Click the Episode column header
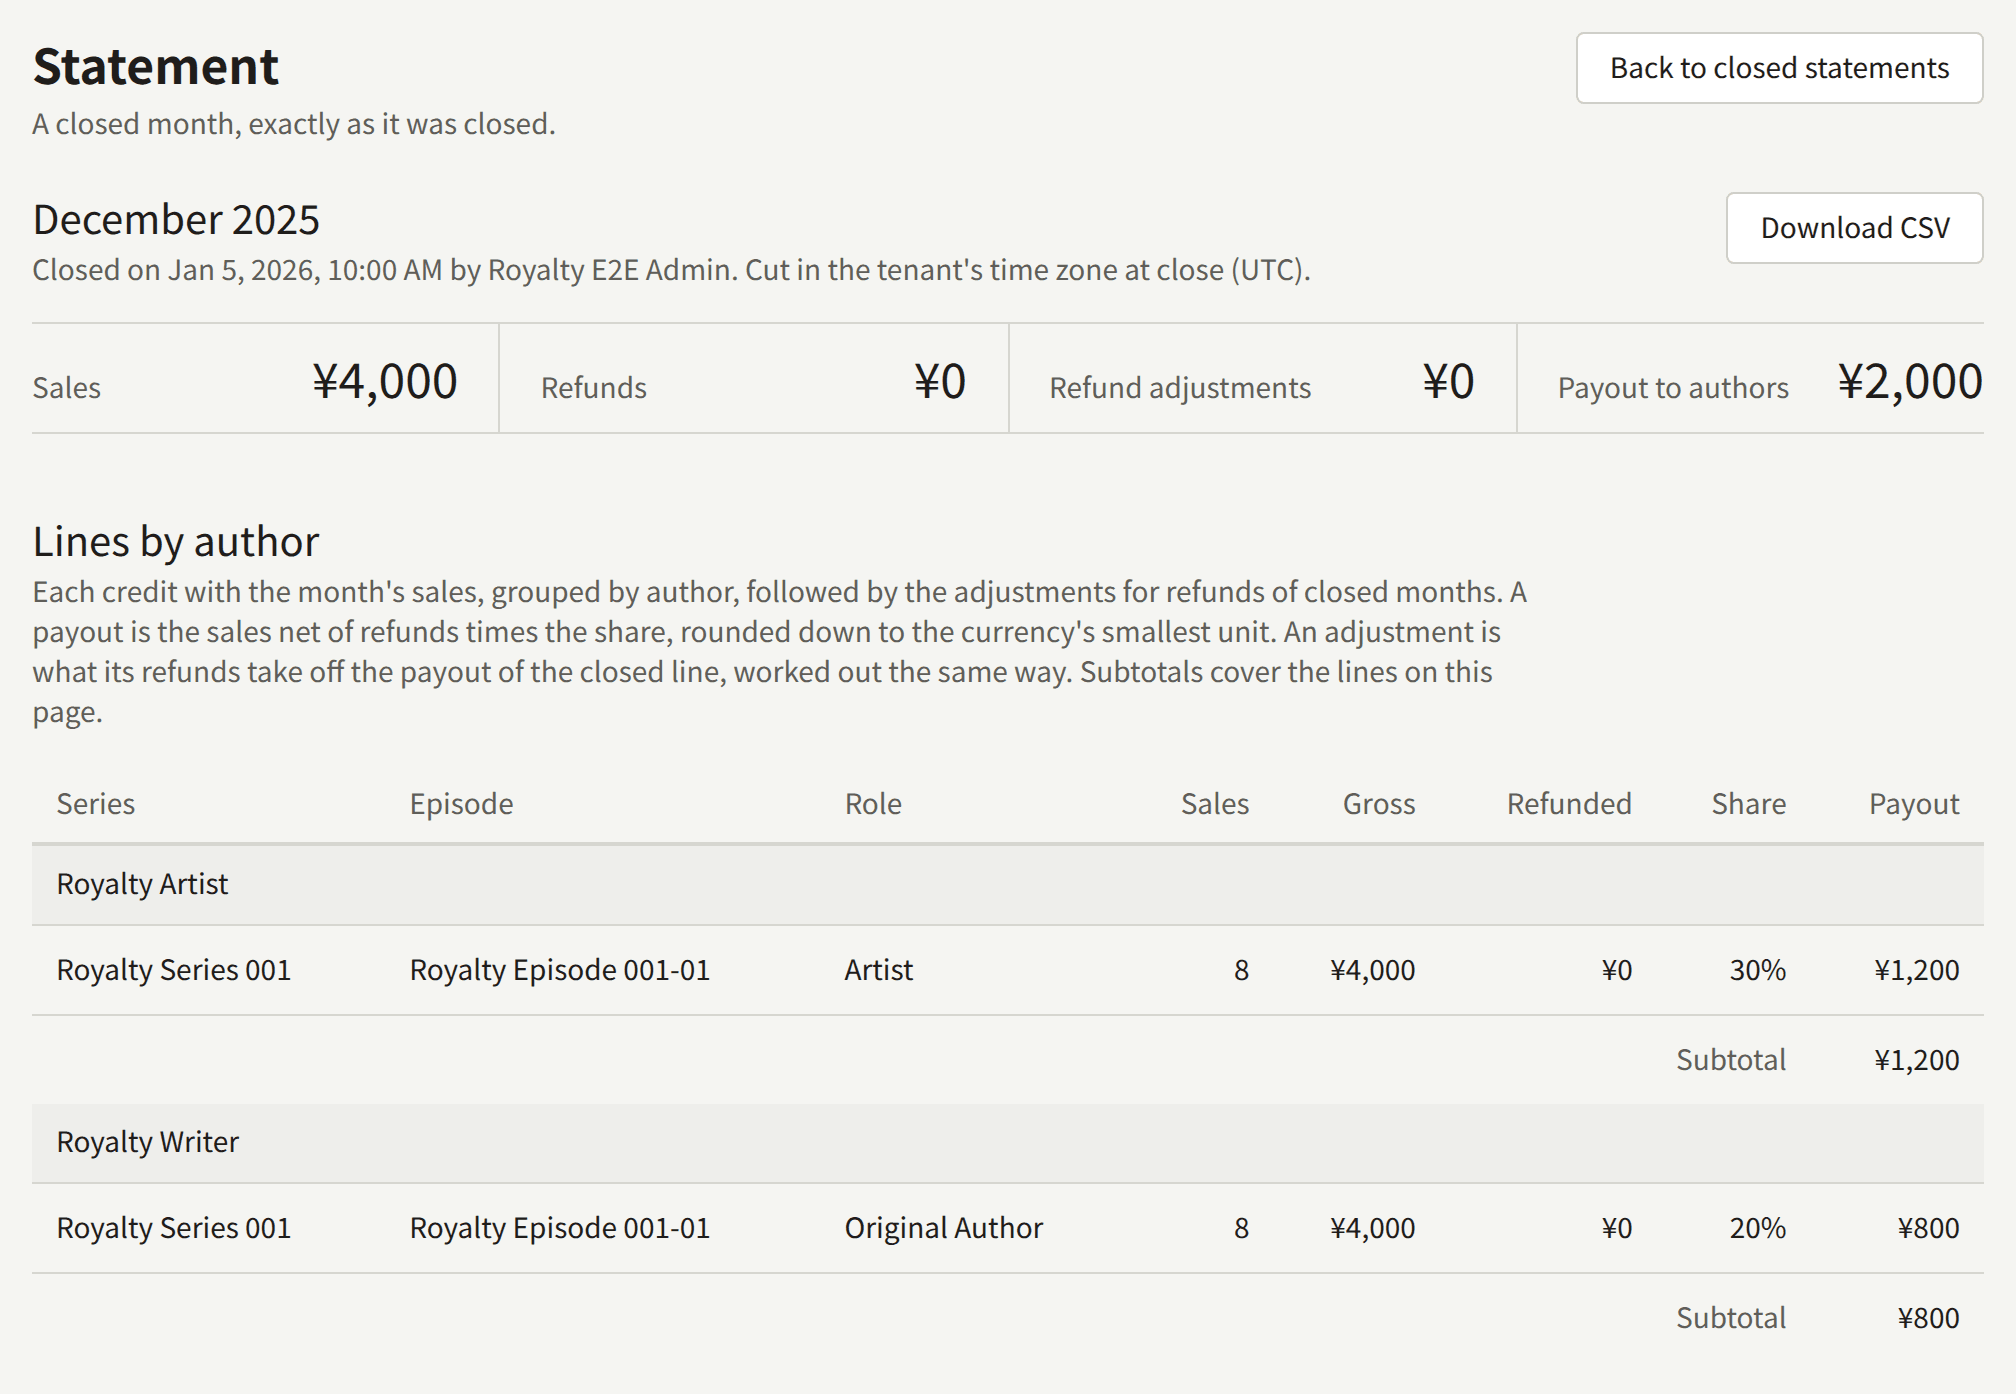Screen dimensions: 2016x1394 pyautogui.click(x=461, y=804)
